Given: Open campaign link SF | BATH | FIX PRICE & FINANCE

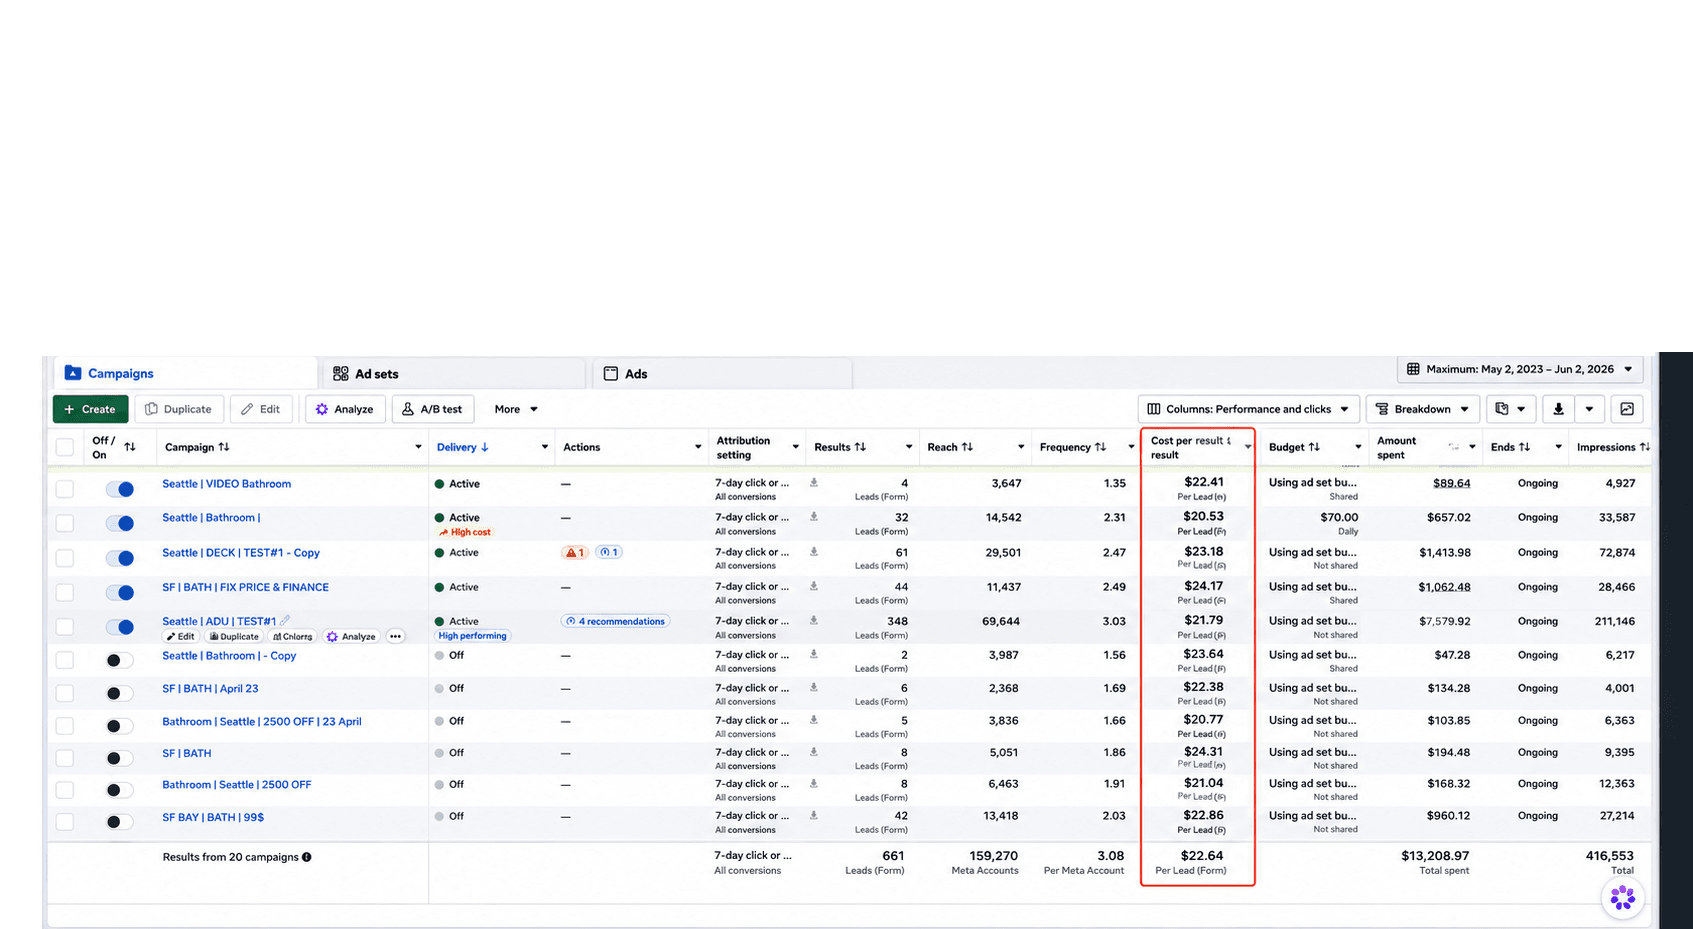Looking at the screenshot, I should [x=245, y=587].
